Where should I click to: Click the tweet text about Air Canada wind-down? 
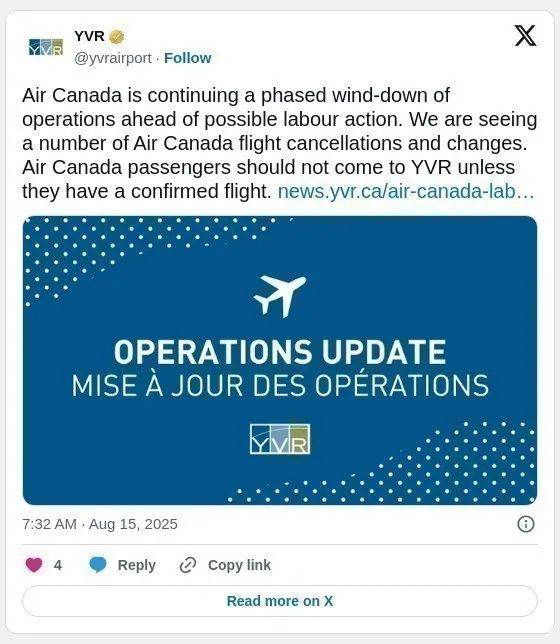[279, 143]
